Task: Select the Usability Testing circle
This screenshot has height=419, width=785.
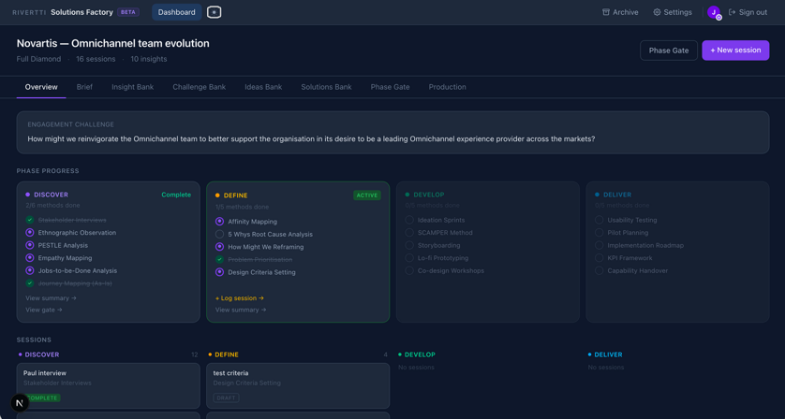Action: point(599,220)
